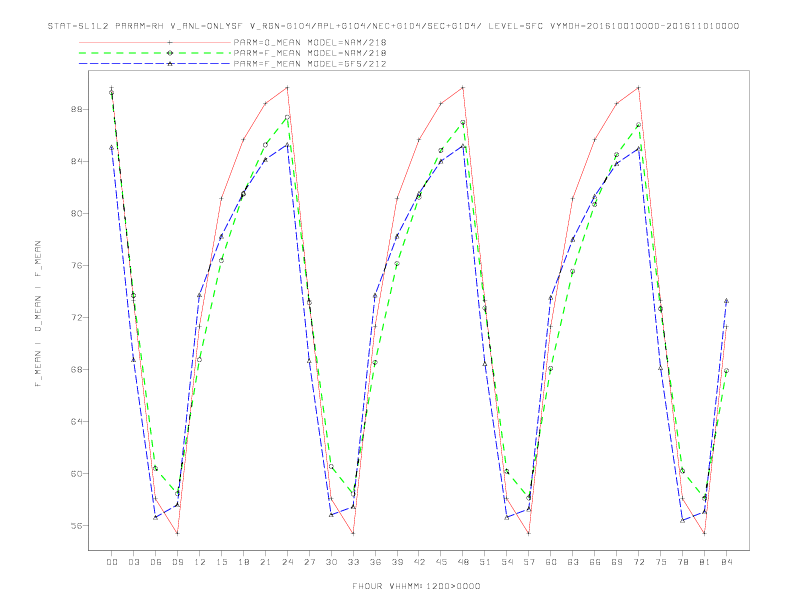Image resolution: width=792 pixels, height=612 pixels.
Task: Click x-axis tick label 51
Action: tap(485, 562)
